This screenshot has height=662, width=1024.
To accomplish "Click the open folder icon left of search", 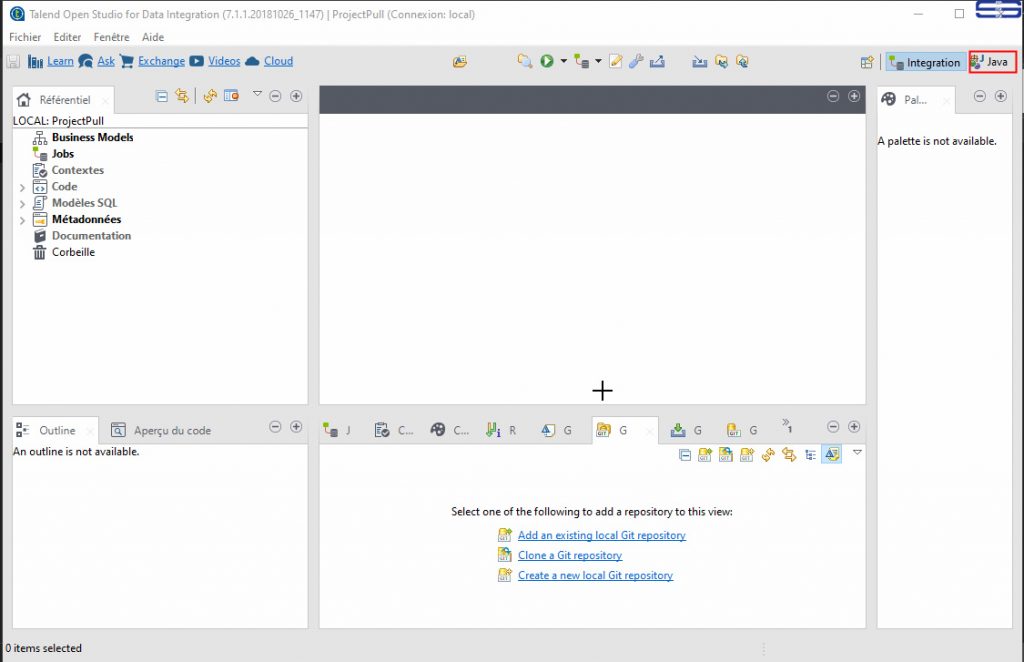I will click(460, 61).
